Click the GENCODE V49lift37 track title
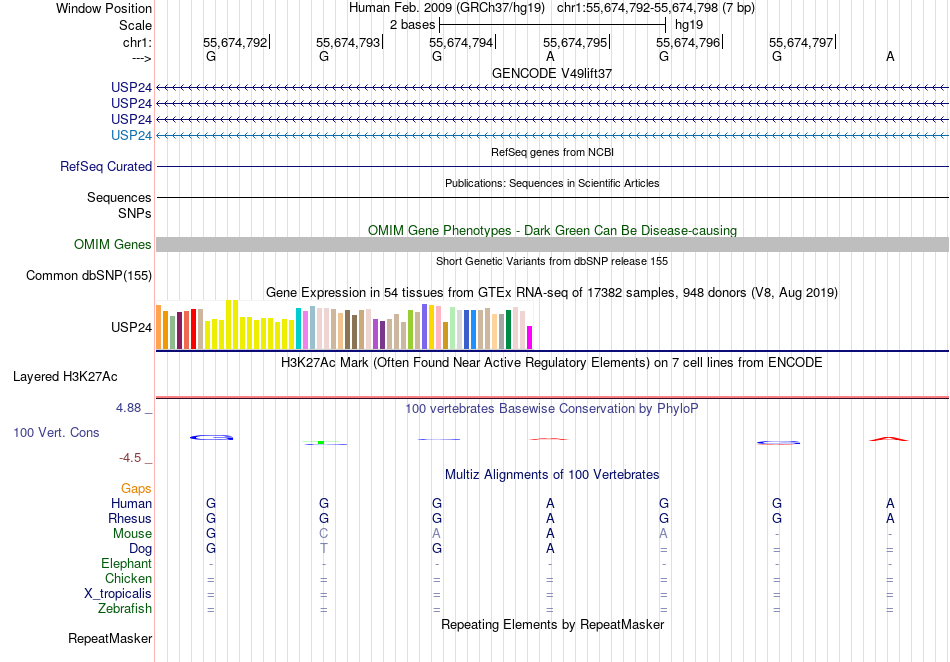 552,74
